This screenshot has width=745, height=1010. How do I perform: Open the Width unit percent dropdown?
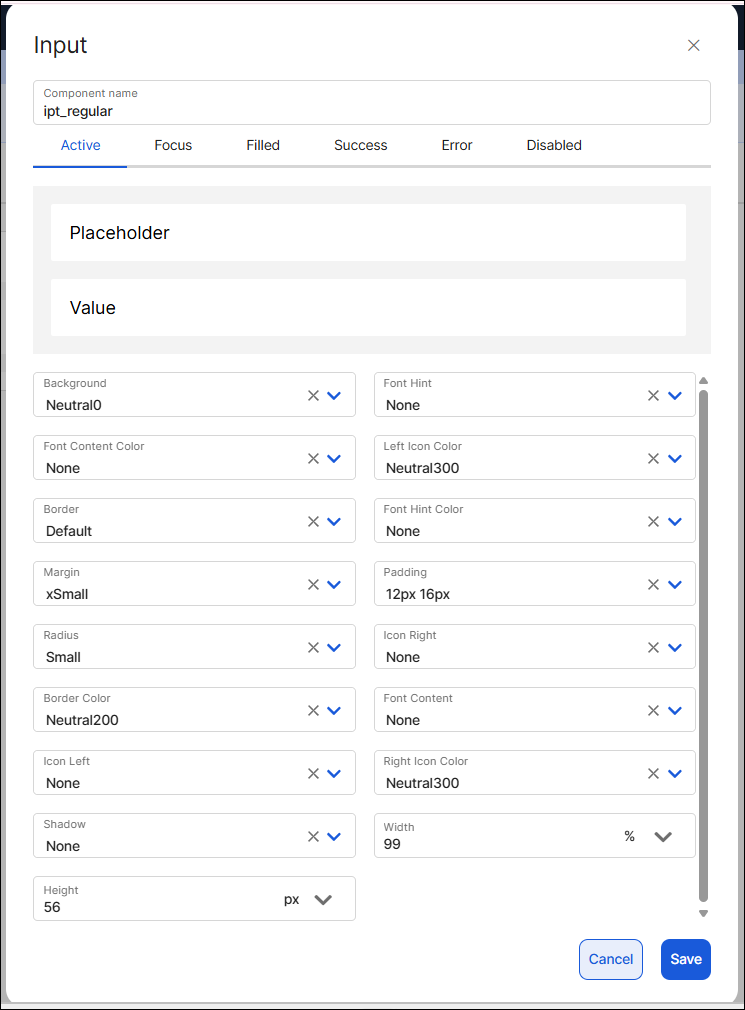point(662,836)
